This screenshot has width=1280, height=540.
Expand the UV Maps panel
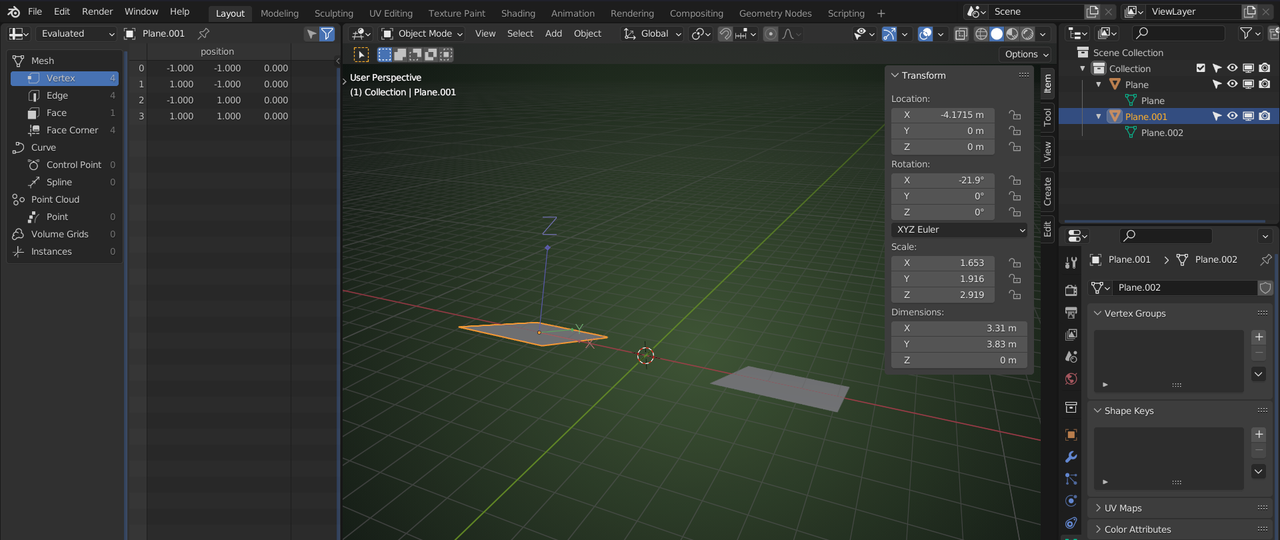(x=1122, y=508)
